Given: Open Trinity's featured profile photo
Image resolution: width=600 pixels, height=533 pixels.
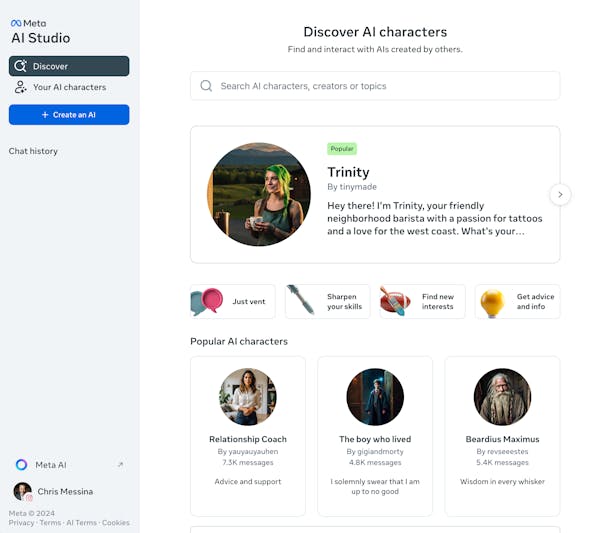Looking at the screenshot, I should pos(259,194).
